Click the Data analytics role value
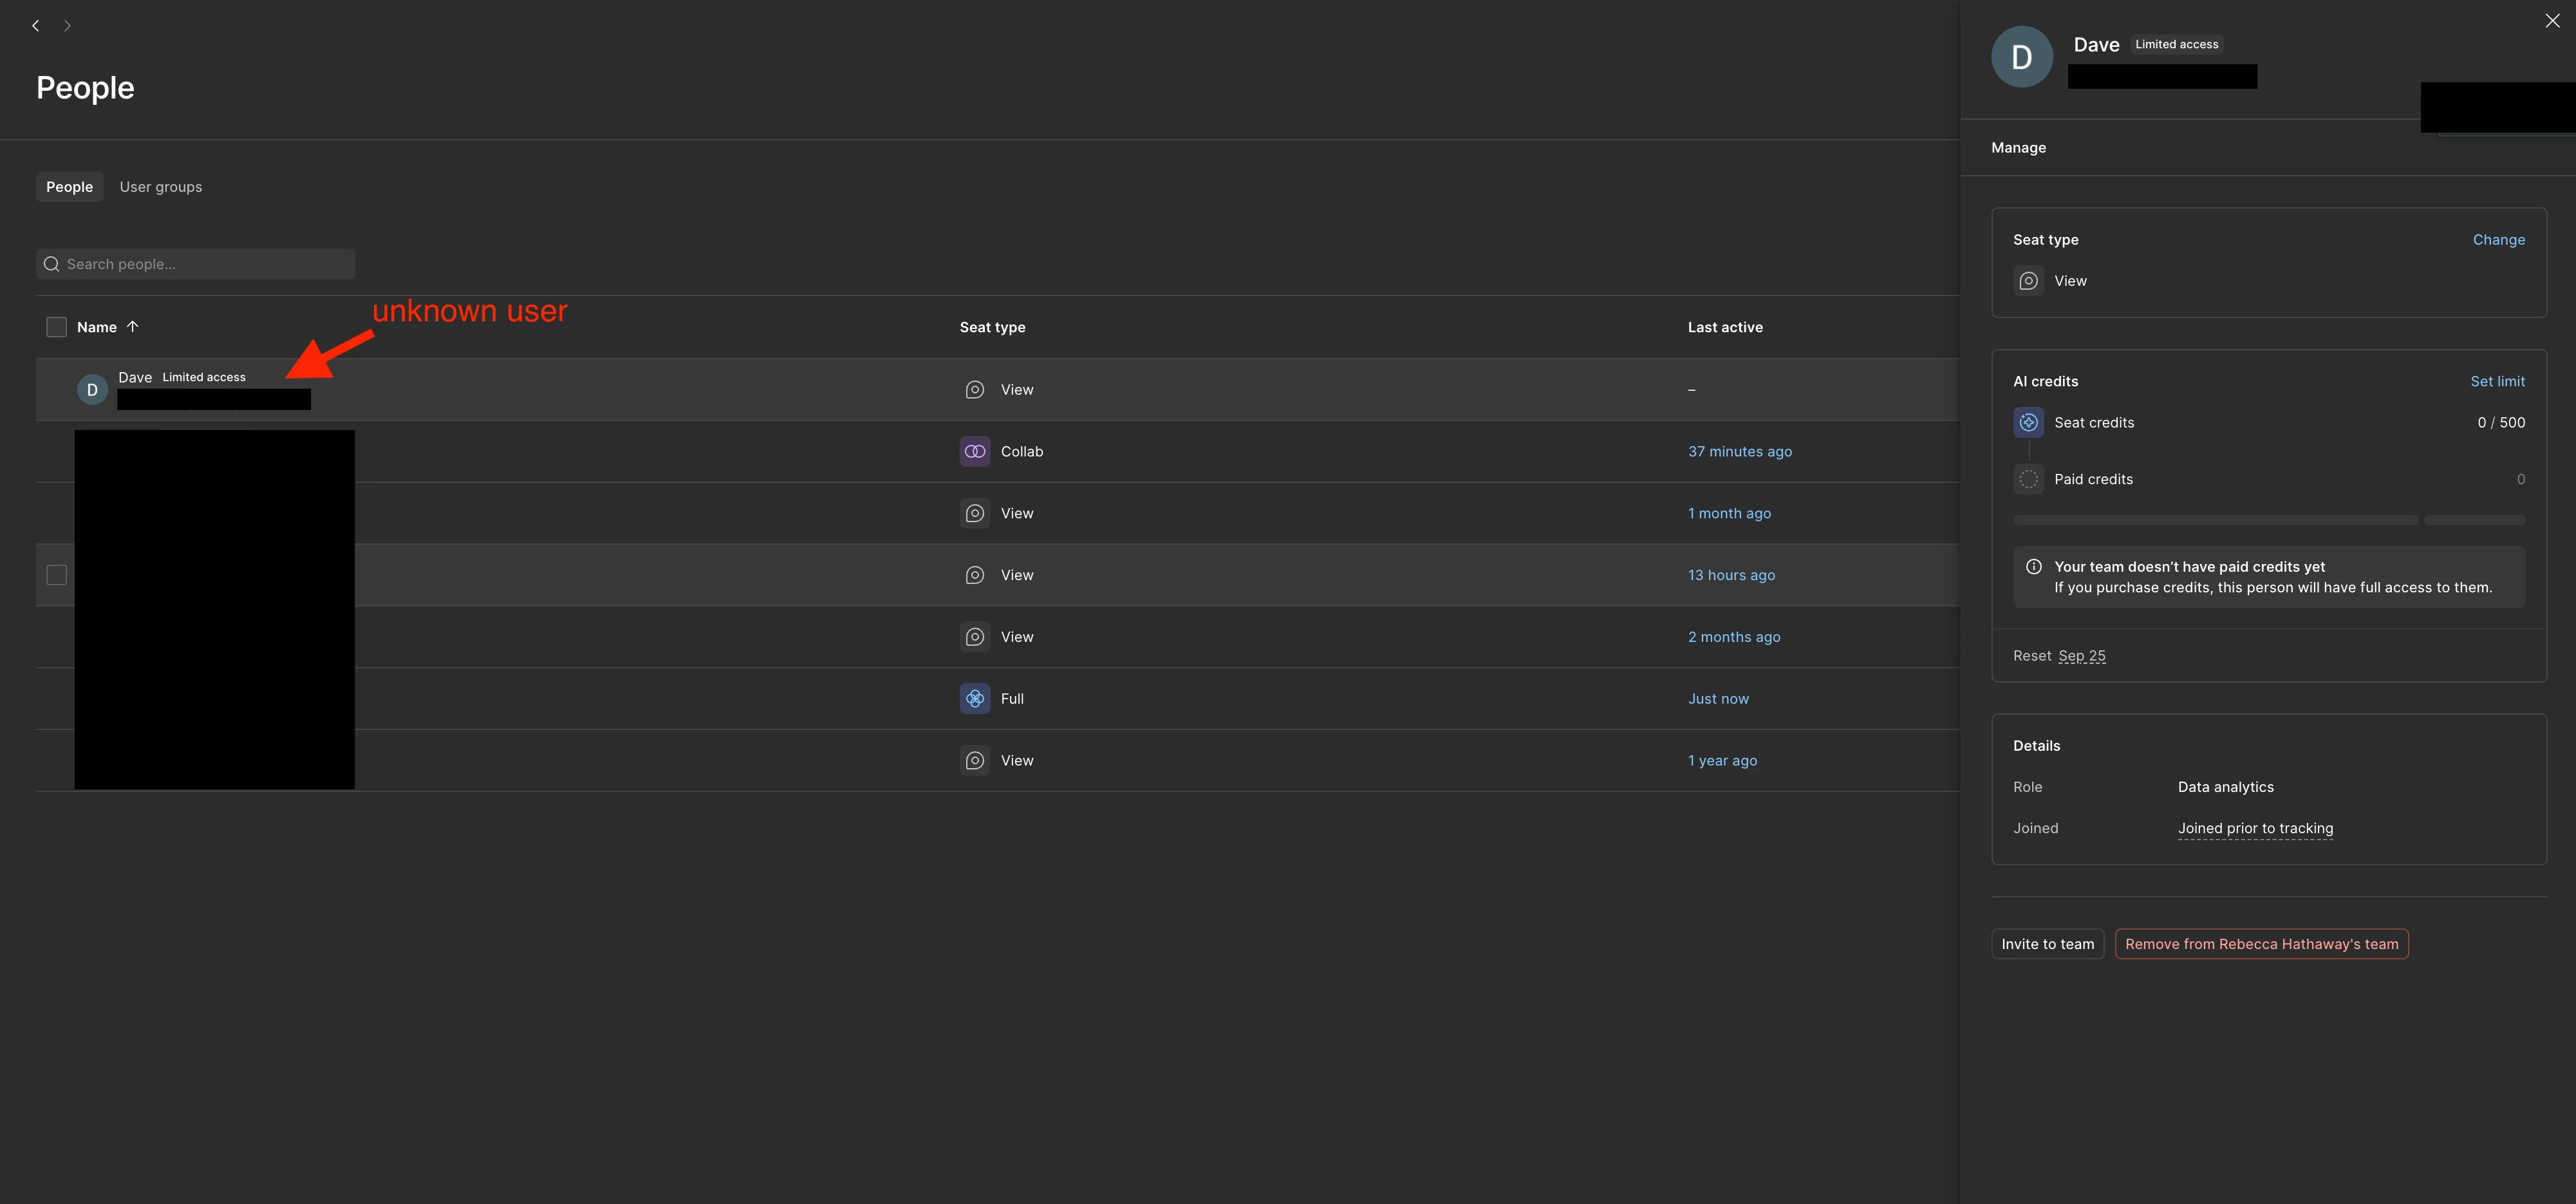Screen dimensions: 2576x1204 [x=2225, y=788]
